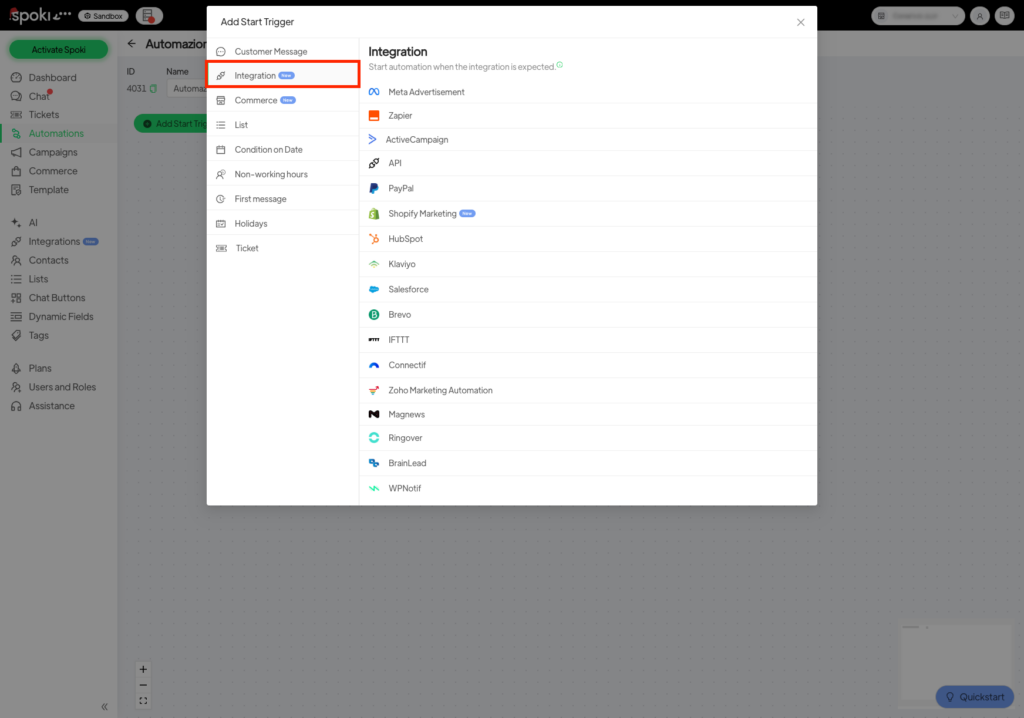
Task: Select the Brevo green icon
Action: 374,314
